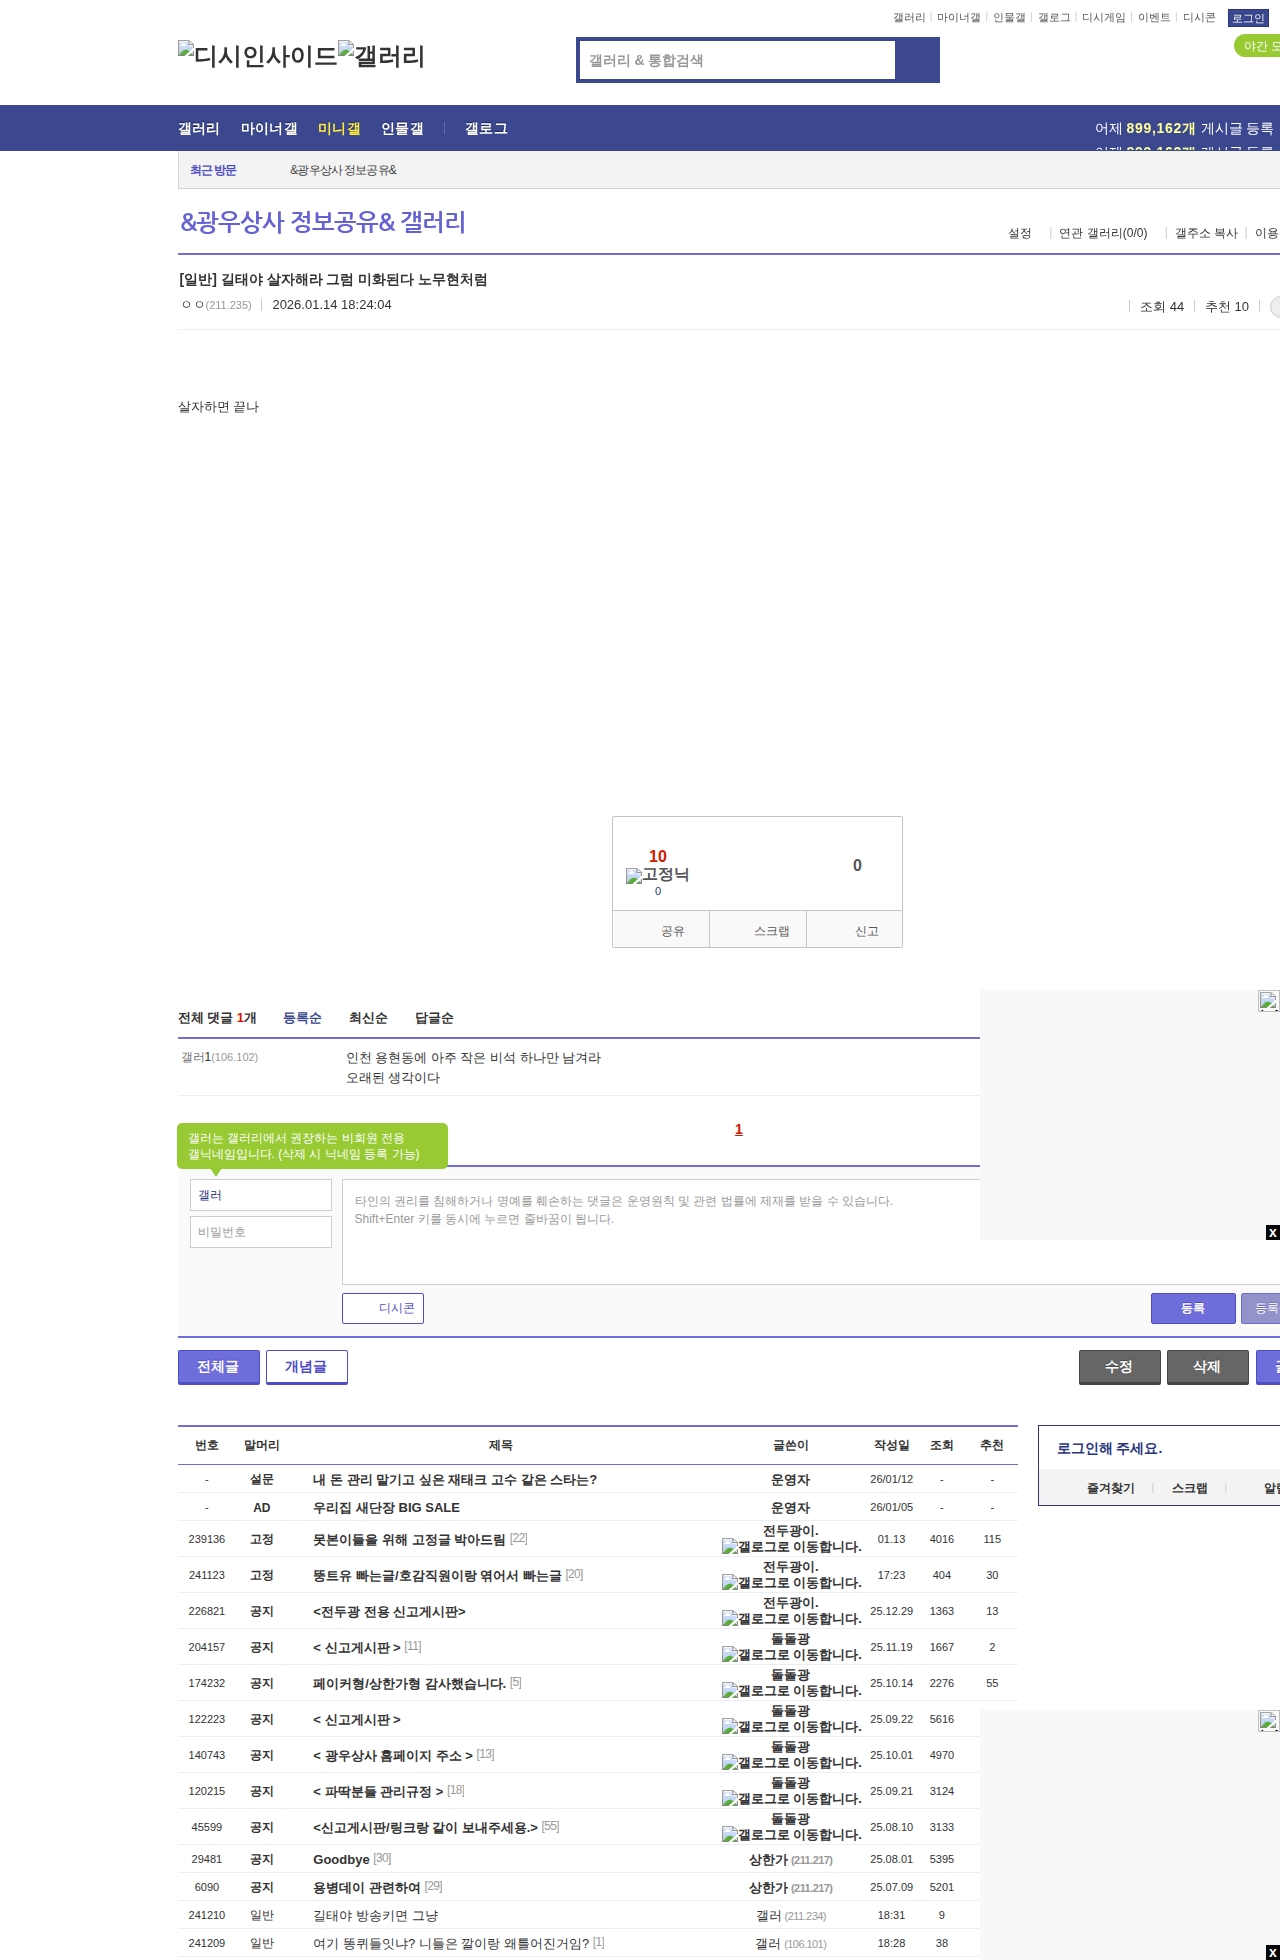Open gallog icon in post 140743 row
The height and width of the screenshot is (1960, 1280).
point(791,1763)
